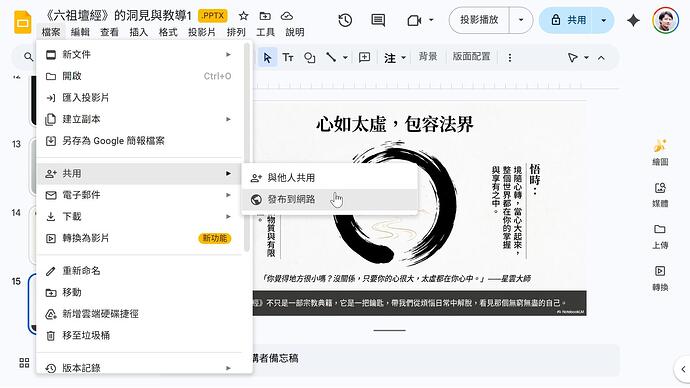Screen dimensions: 690x388
Task: Click the search magnifier in the toolbar
Action: pyautogui.click(x=29, y=57)
